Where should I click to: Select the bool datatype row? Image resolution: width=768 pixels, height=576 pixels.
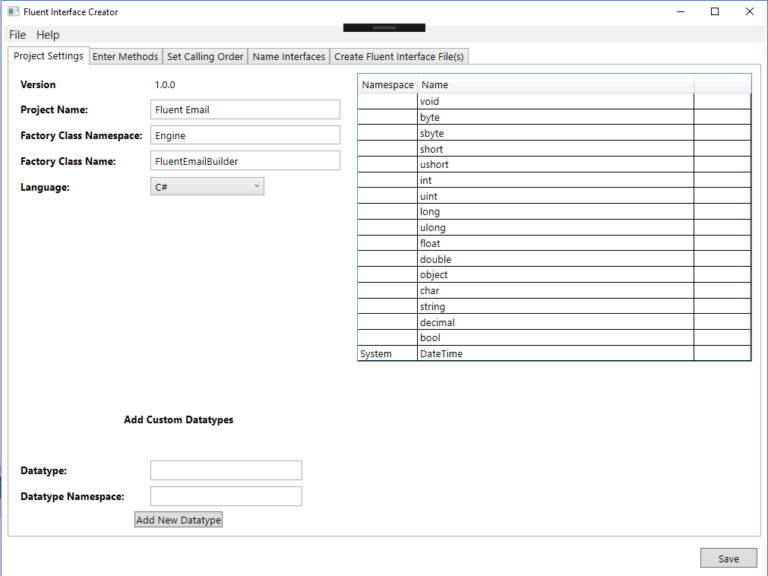click(554, 338)
